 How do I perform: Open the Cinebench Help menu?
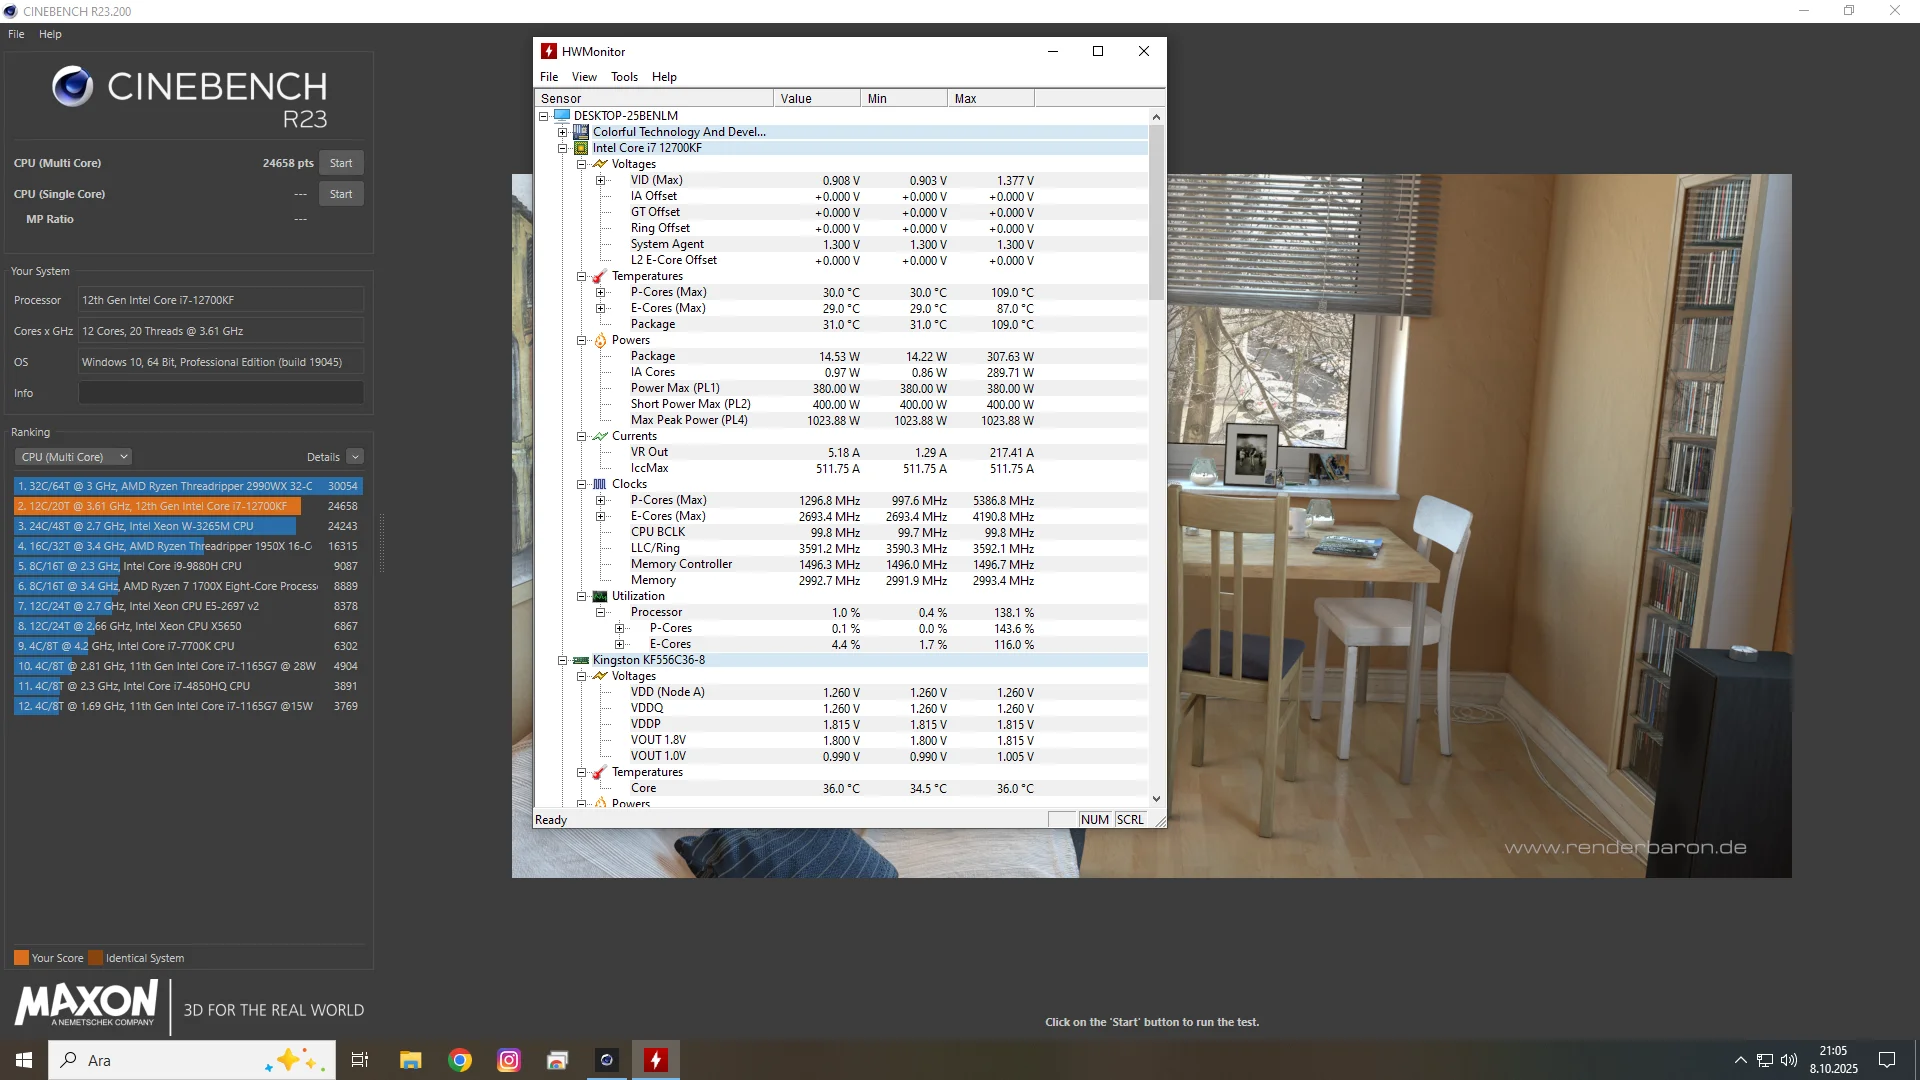click(50, 34)
